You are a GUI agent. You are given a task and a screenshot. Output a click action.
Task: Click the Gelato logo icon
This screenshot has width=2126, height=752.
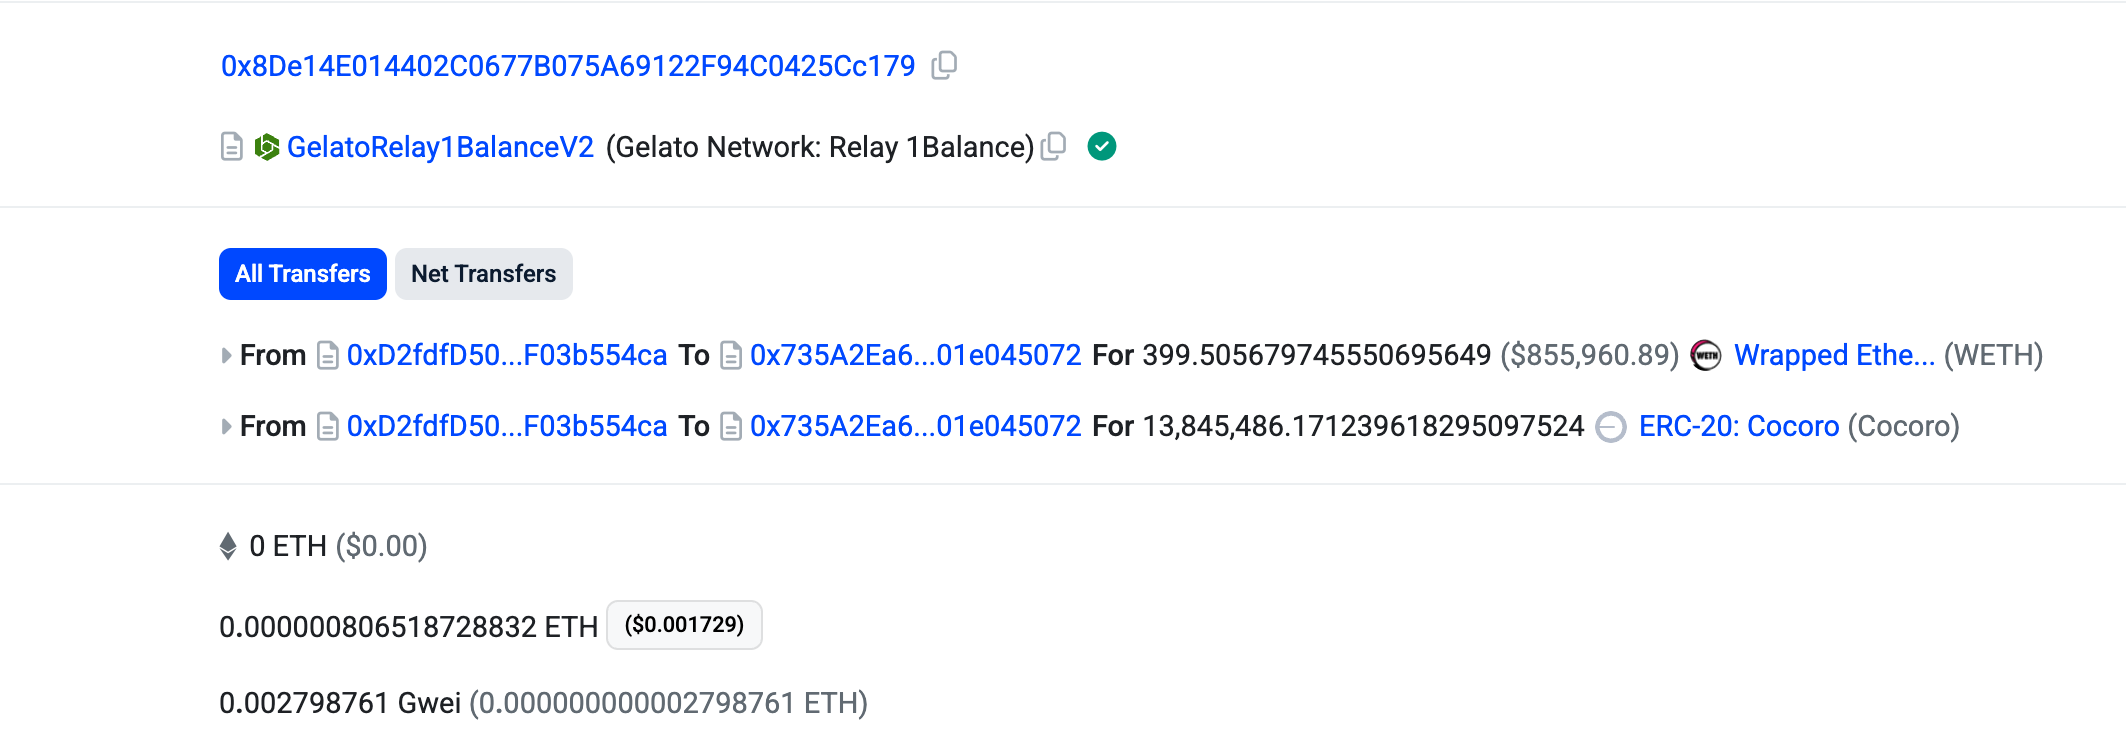click(266, 147)
